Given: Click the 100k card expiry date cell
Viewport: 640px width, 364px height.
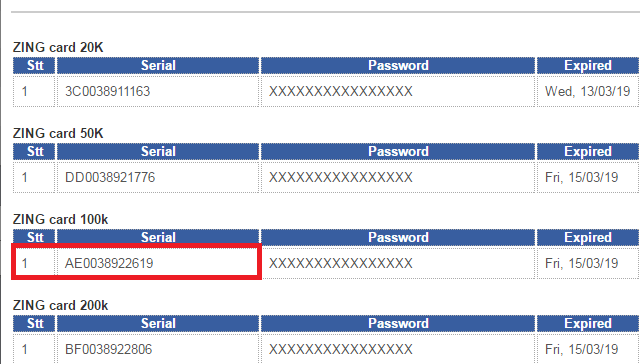Looking at the screenshot, I should [x=587, y=263].
